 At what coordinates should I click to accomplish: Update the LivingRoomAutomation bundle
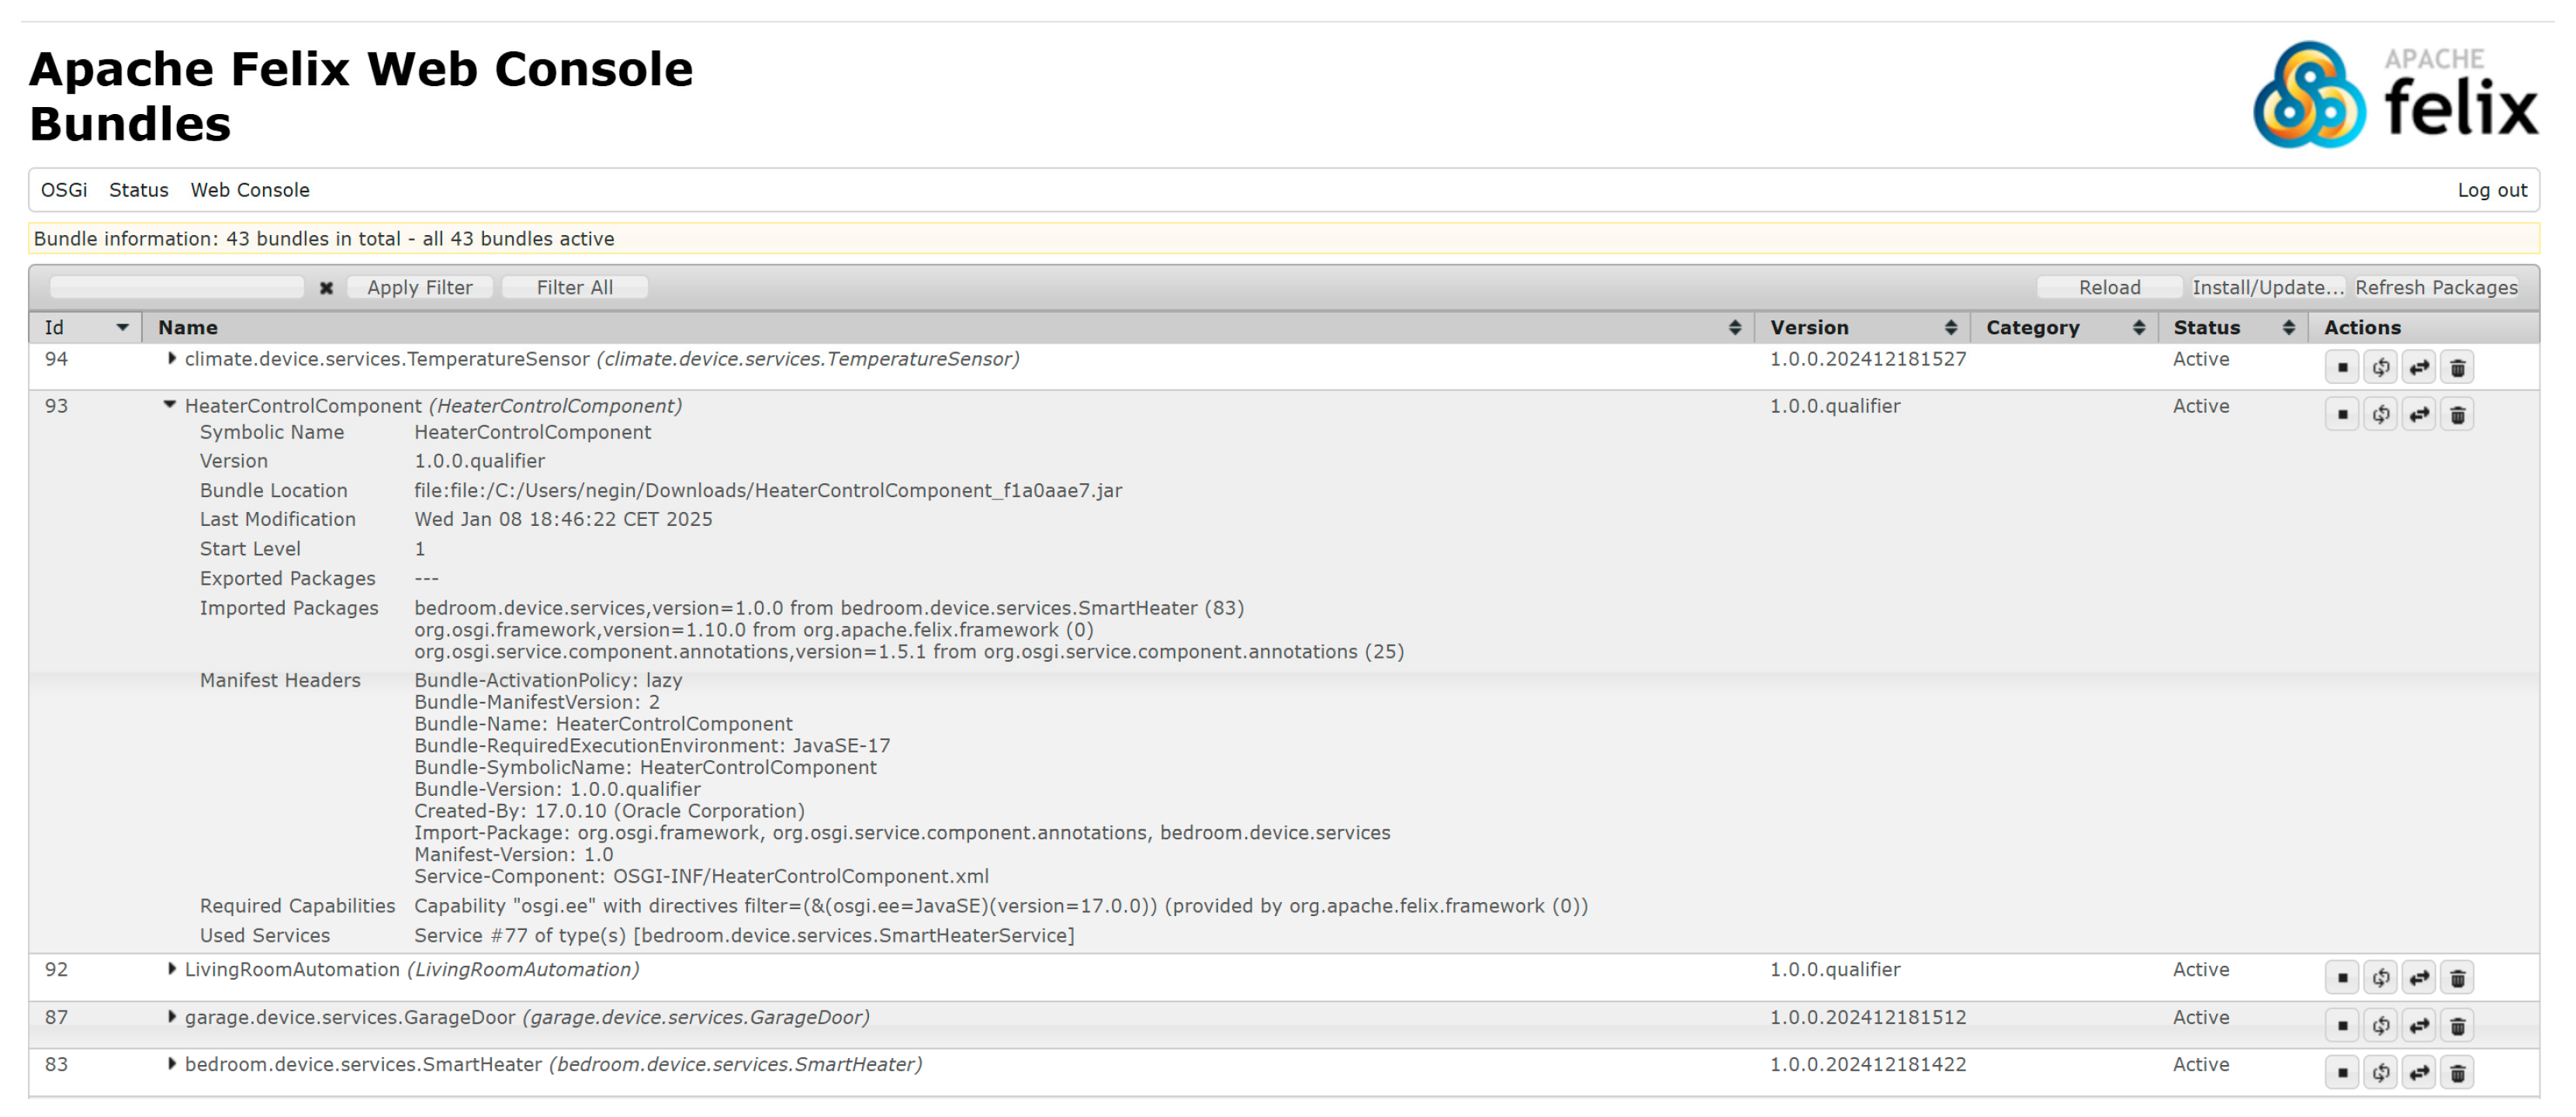tap(2419, 978)
